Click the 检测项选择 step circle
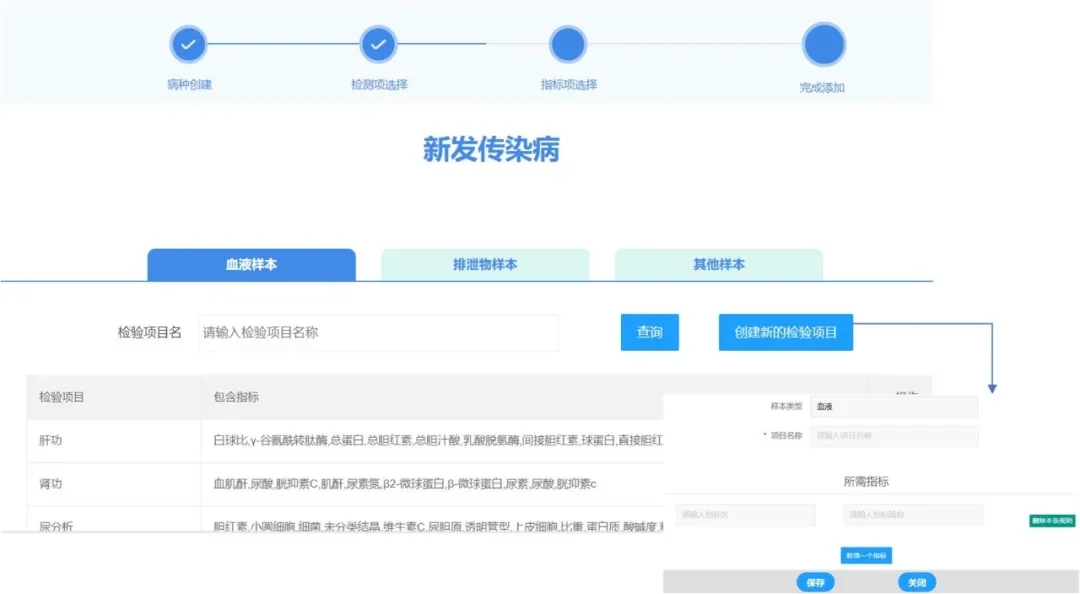 click(x=378, y=44)
